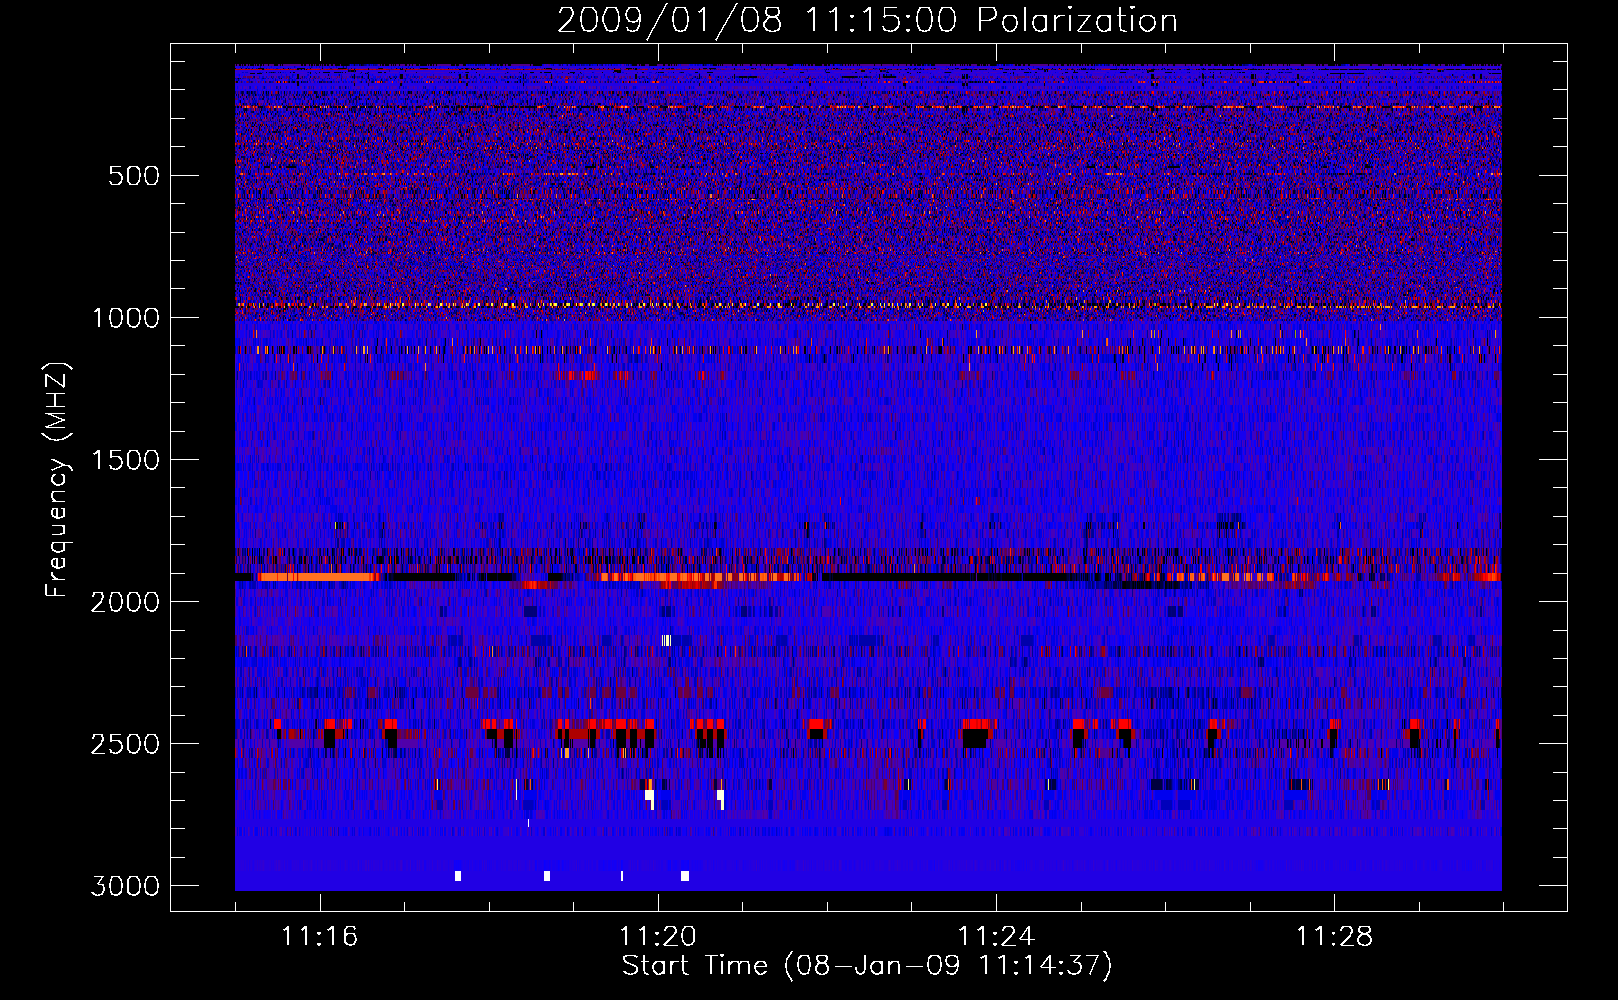
Task: Click the x-axis label 'Start Time (08-Jan-09 11:14:37)'
Action: 867,966
